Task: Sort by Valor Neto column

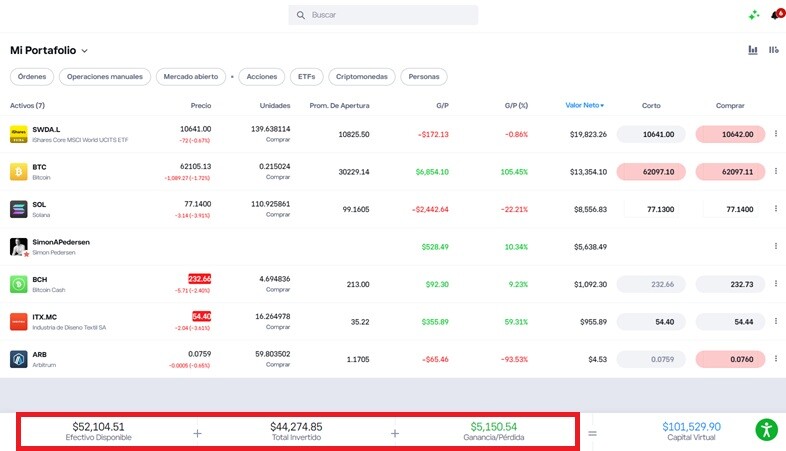Action: (584, 105)
